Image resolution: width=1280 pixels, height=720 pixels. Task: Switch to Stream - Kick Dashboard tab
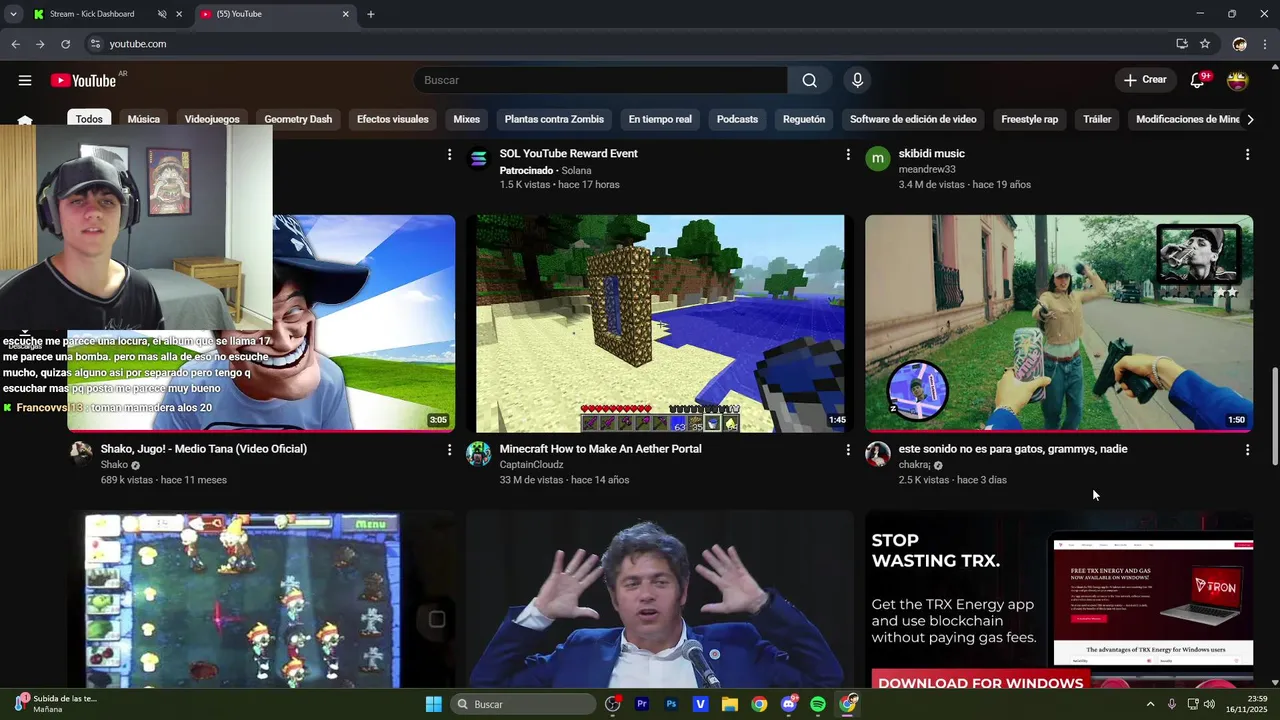click(x=92, y=14)
